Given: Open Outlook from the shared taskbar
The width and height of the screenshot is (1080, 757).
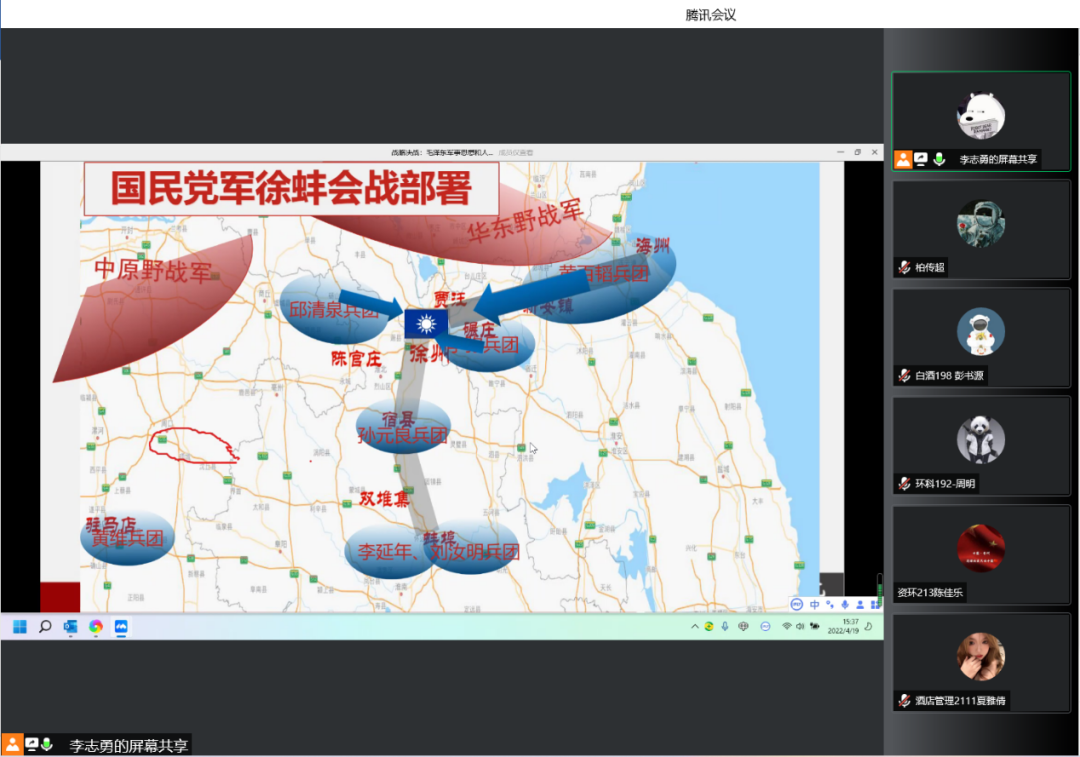Looking at the screenshot, I should (70, 627).
